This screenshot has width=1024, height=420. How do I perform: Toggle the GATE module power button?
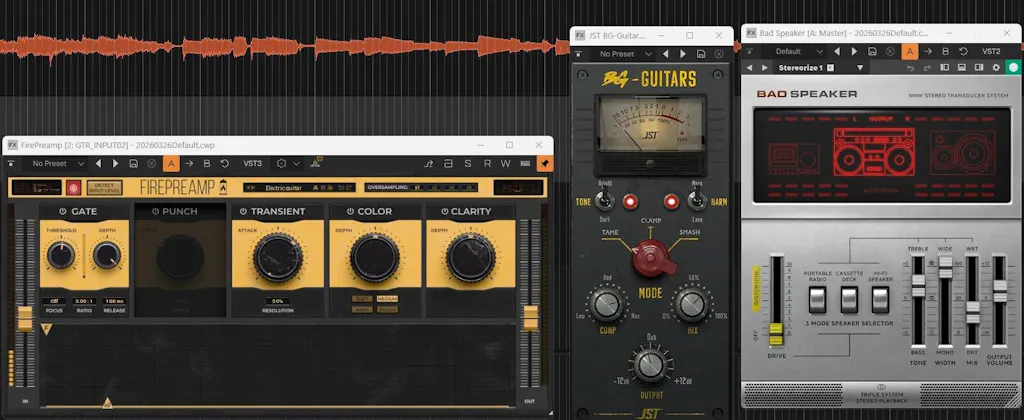(x=63, y=212)
